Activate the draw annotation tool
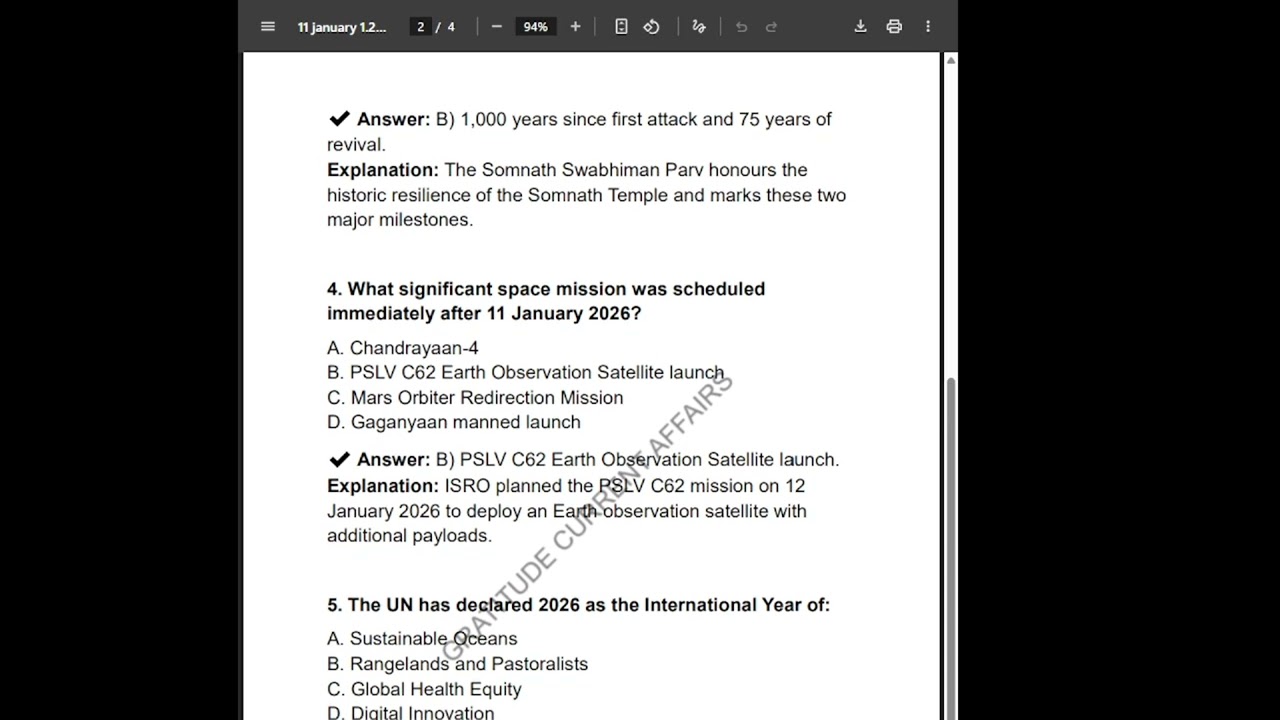 (699, 27)
